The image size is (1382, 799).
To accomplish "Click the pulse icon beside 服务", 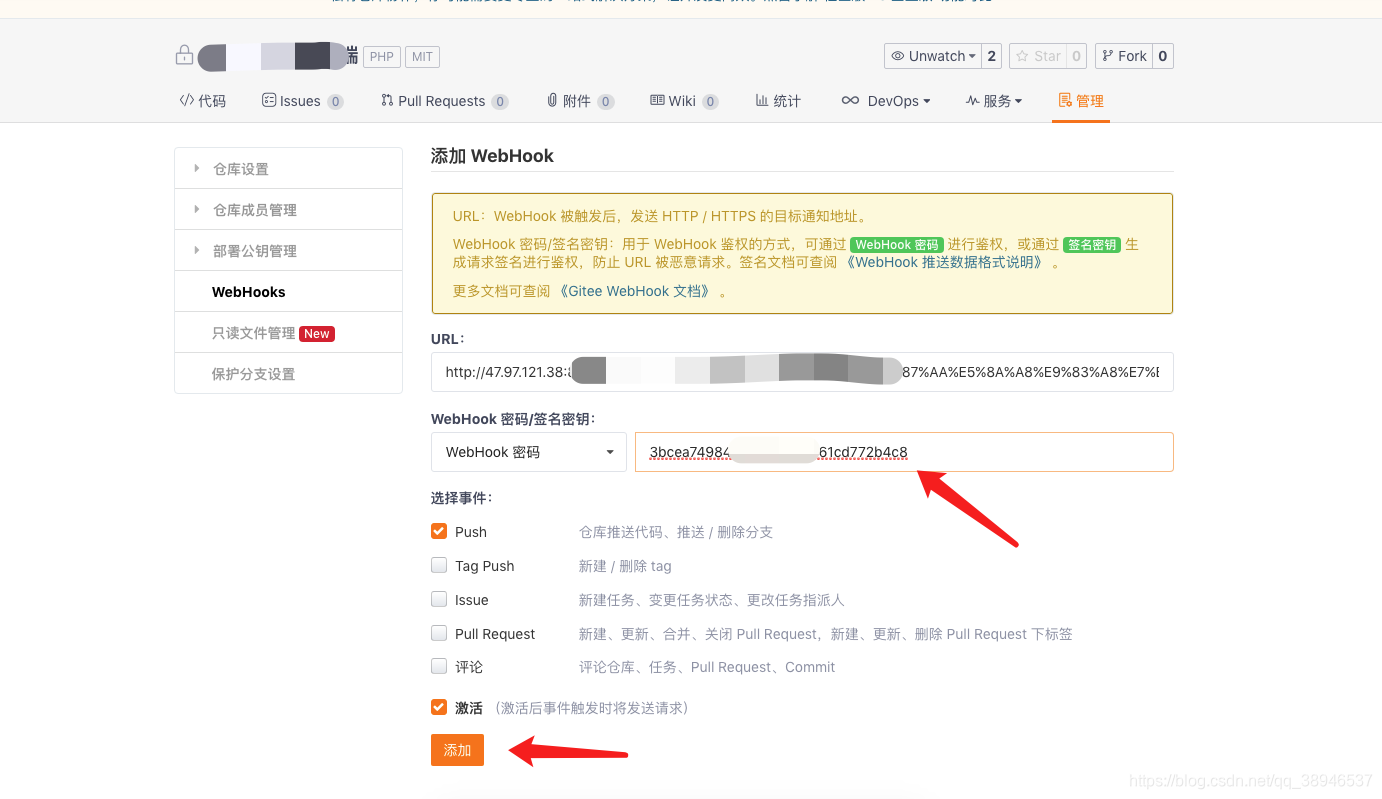I will coord(972,101).
